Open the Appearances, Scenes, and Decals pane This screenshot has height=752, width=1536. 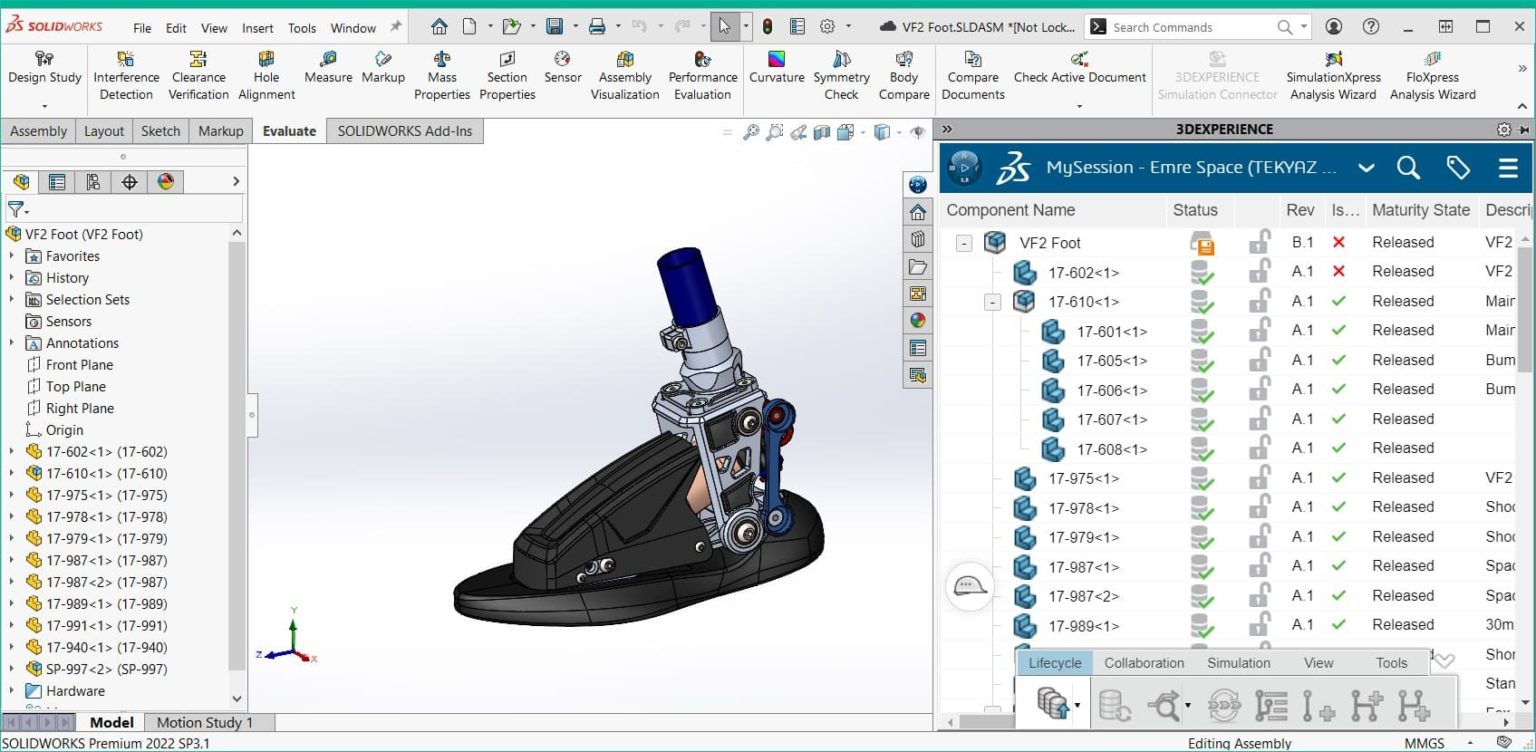coord(917,320)
